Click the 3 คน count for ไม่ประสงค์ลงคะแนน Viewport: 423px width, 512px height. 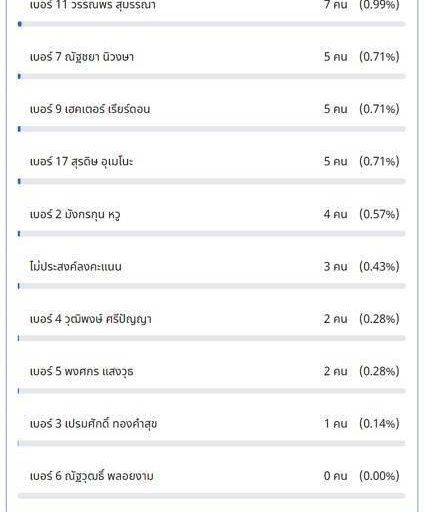(335, 266)
